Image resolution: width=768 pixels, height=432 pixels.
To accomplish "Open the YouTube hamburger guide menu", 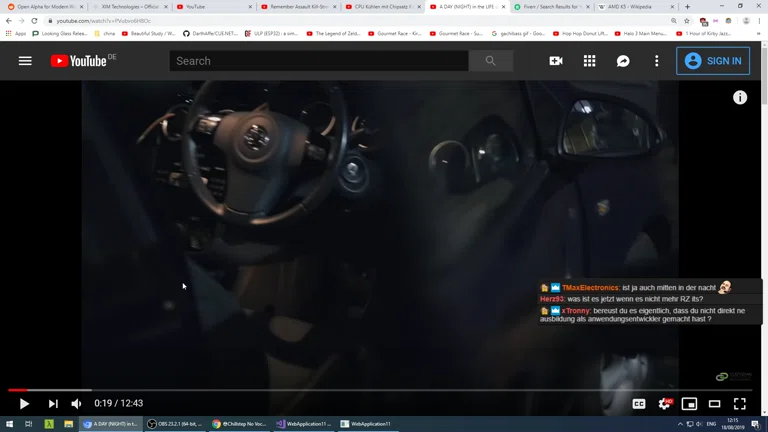I will point(25,61).
